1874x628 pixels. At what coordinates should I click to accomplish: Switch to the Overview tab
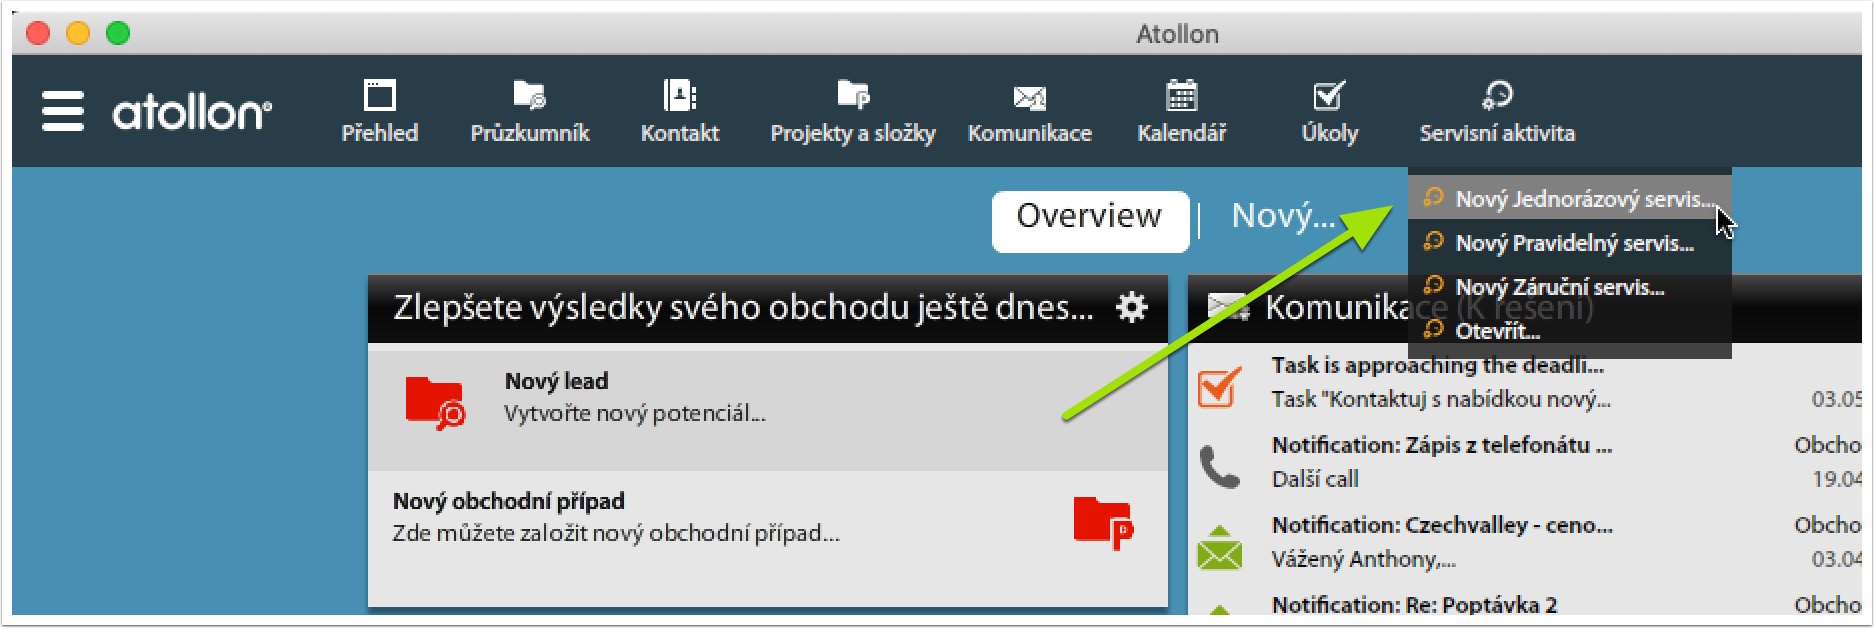[1090, 220]
